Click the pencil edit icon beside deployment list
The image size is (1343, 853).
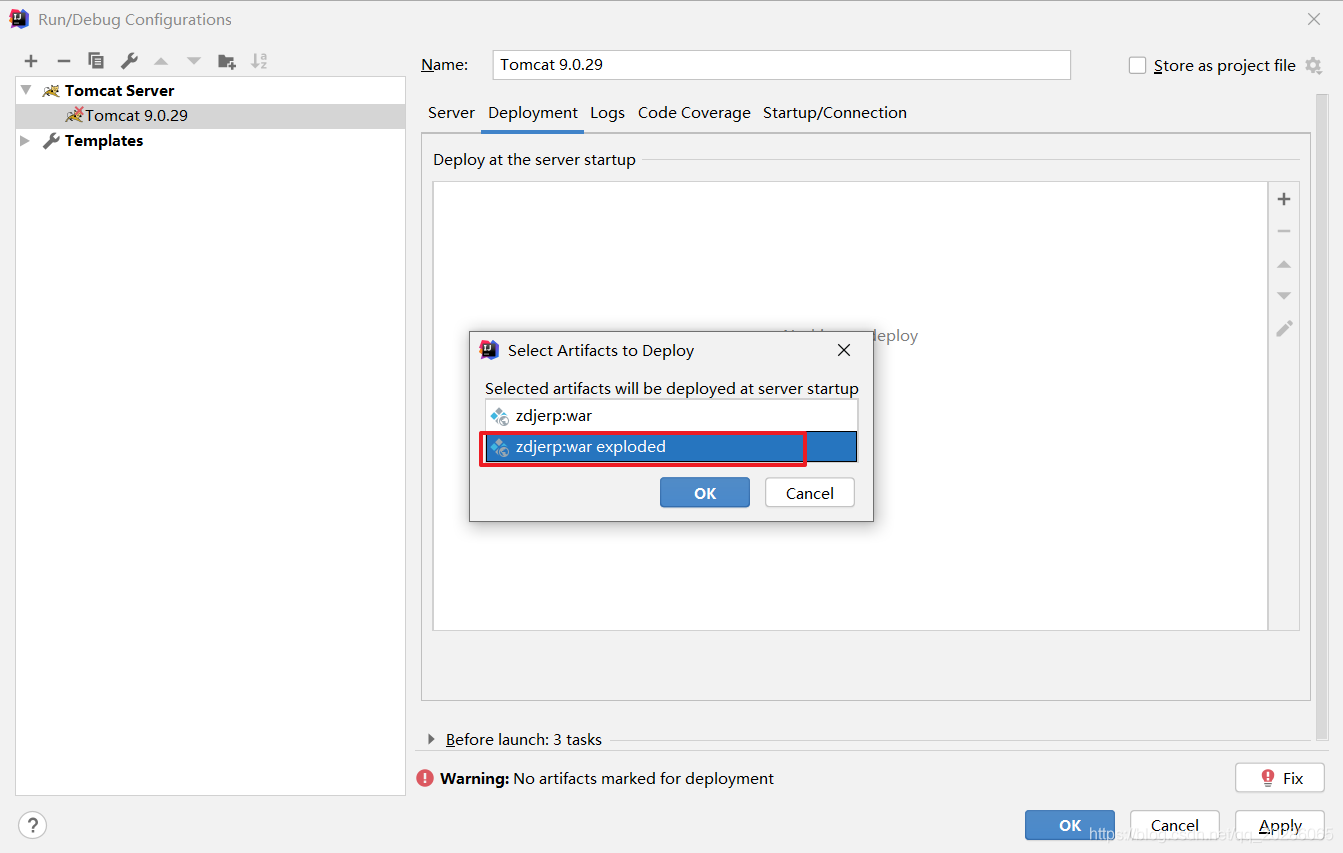tap(1284, 328)
